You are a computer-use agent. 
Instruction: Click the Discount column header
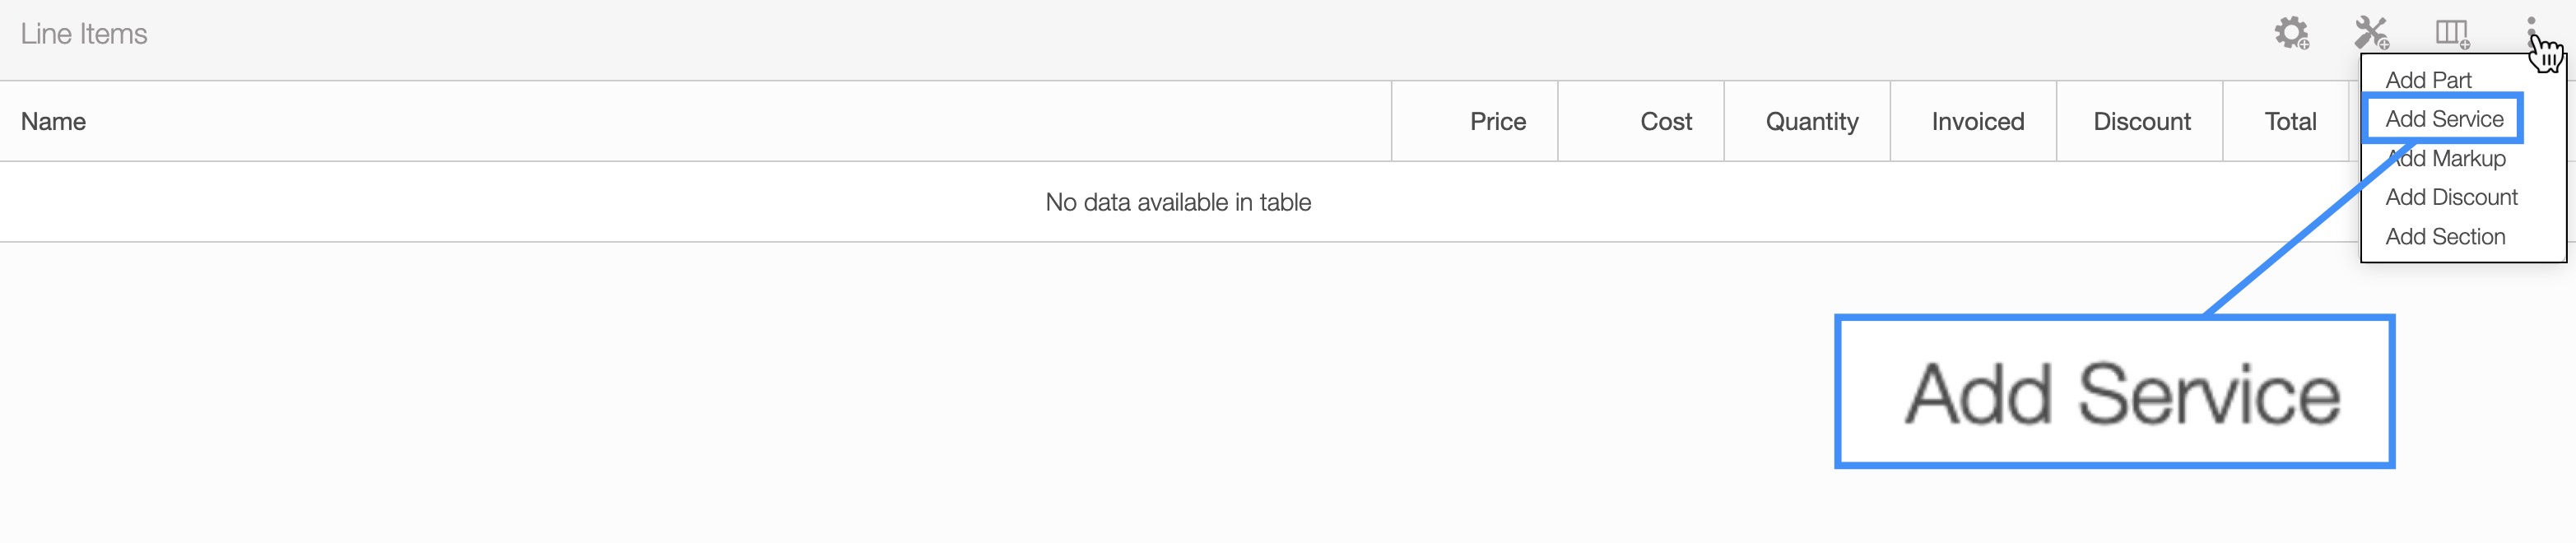pyautogui.click(x=2141, y=122)
